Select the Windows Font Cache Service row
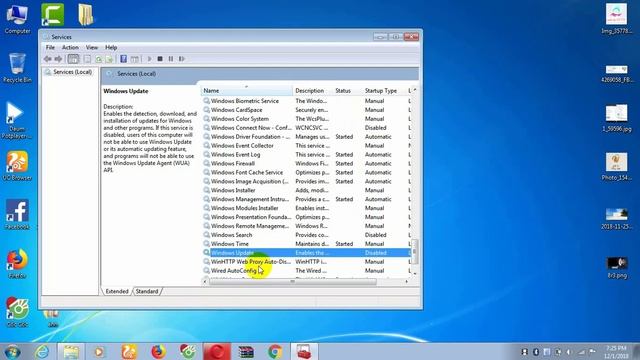640x360 pixels. (306, 173)
